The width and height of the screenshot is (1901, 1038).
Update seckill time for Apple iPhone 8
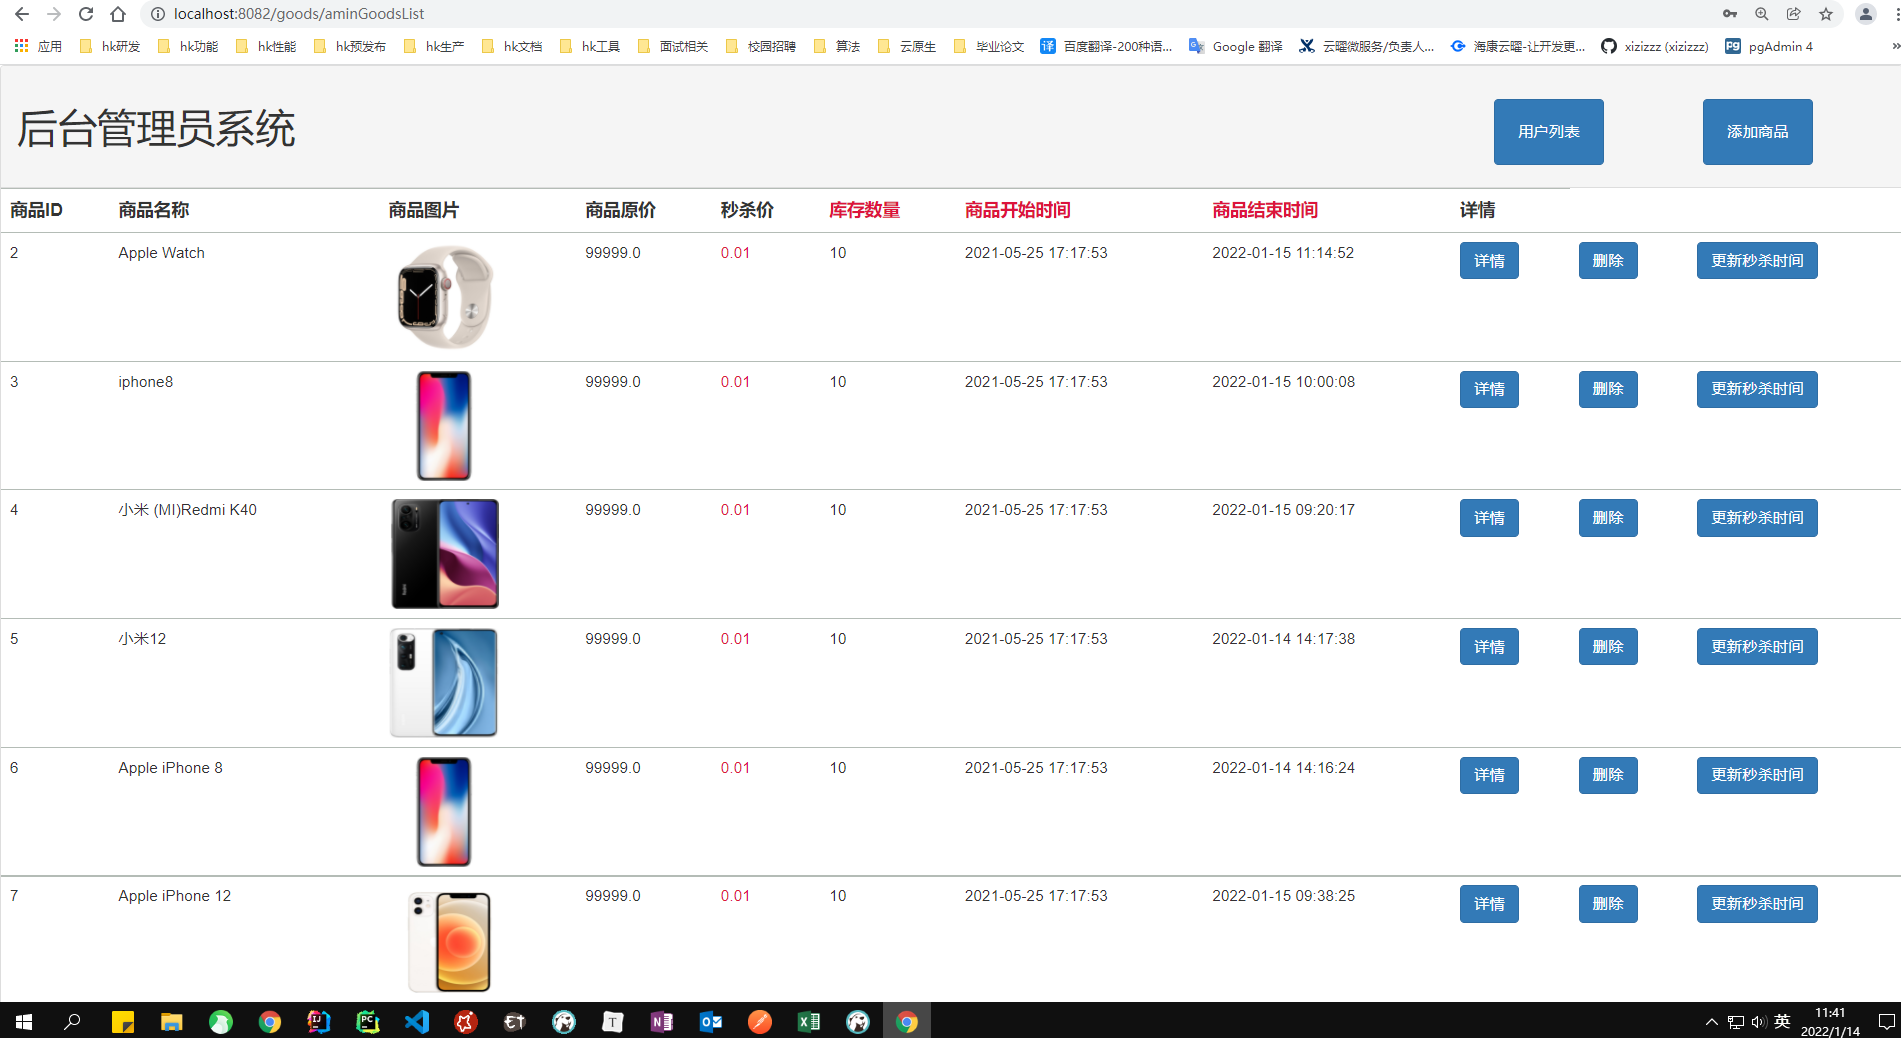point(1757,775)
